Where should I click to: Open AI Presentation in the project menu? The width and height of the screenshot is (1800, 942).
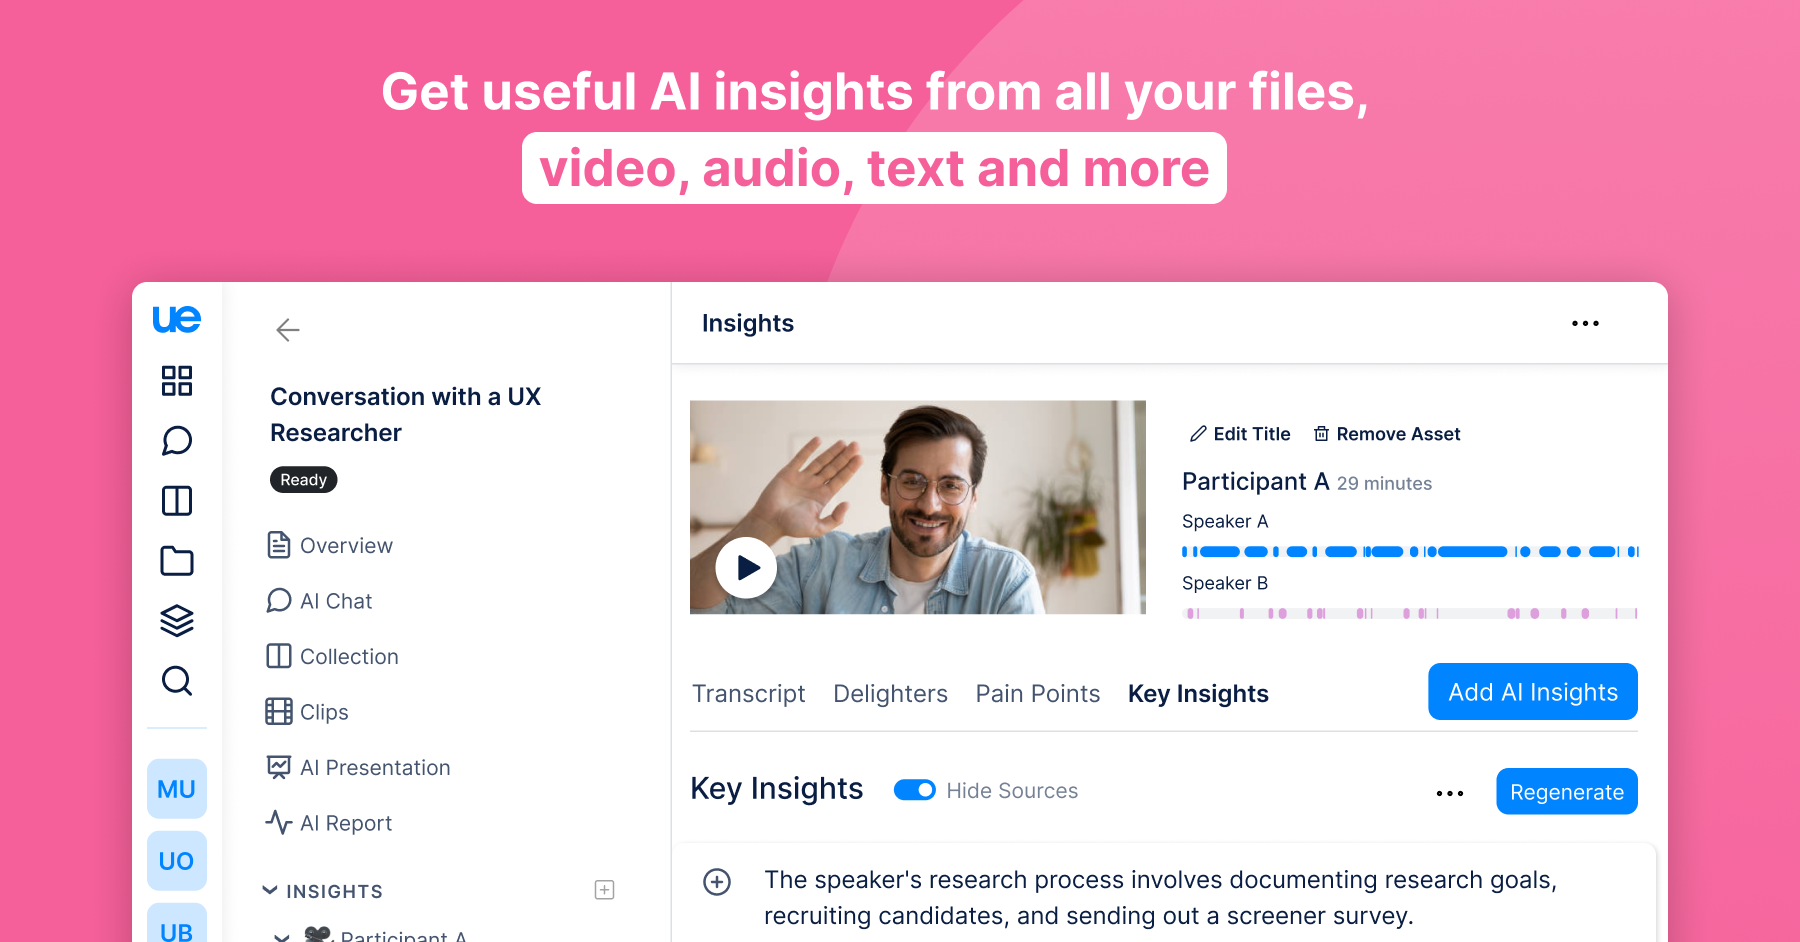(374, 768)
